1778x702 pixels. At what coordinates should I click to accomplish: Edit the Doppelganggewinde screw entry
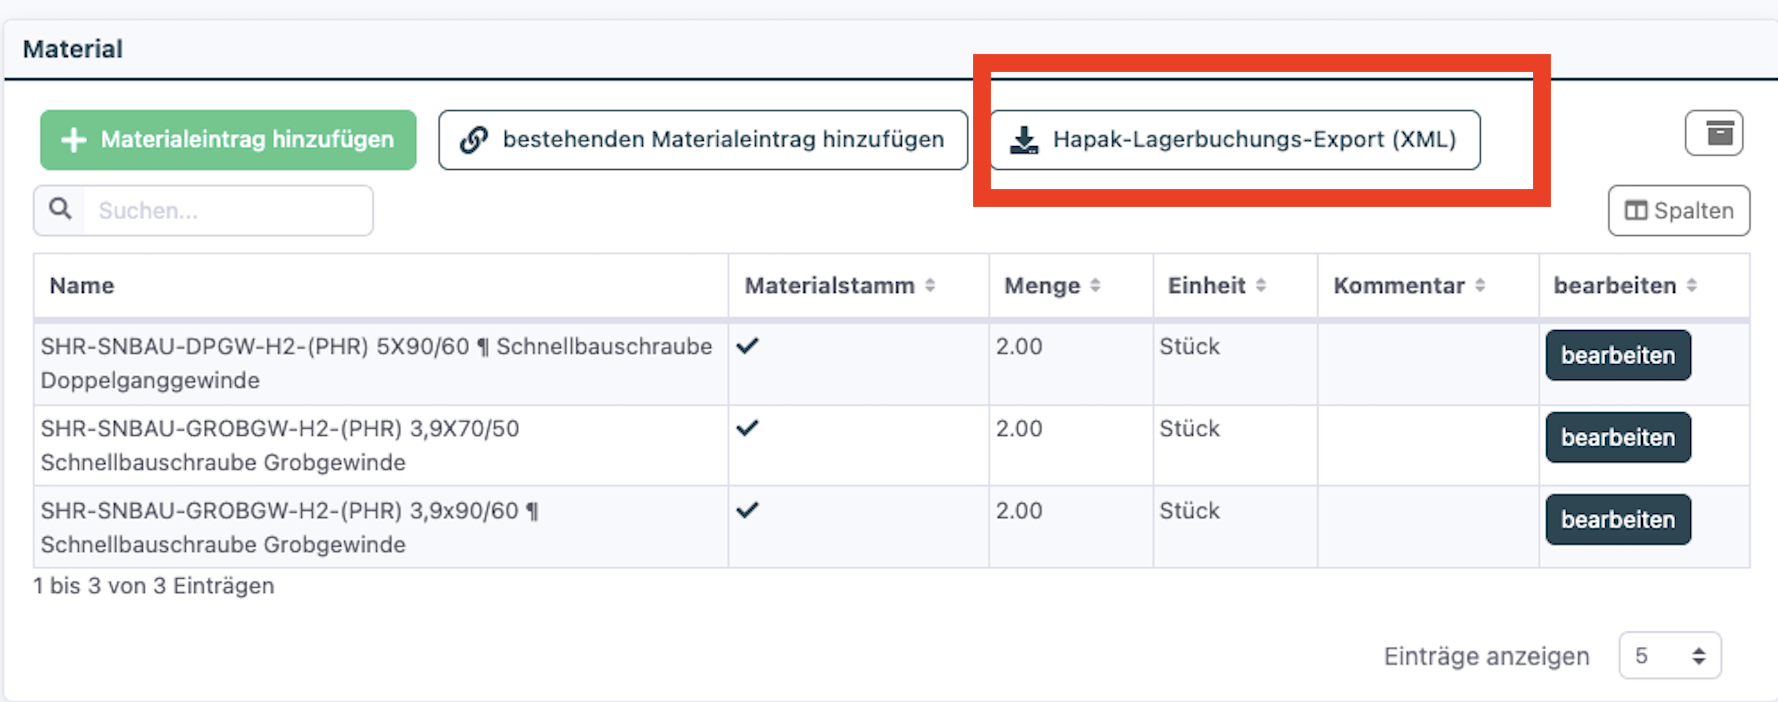1618,356
